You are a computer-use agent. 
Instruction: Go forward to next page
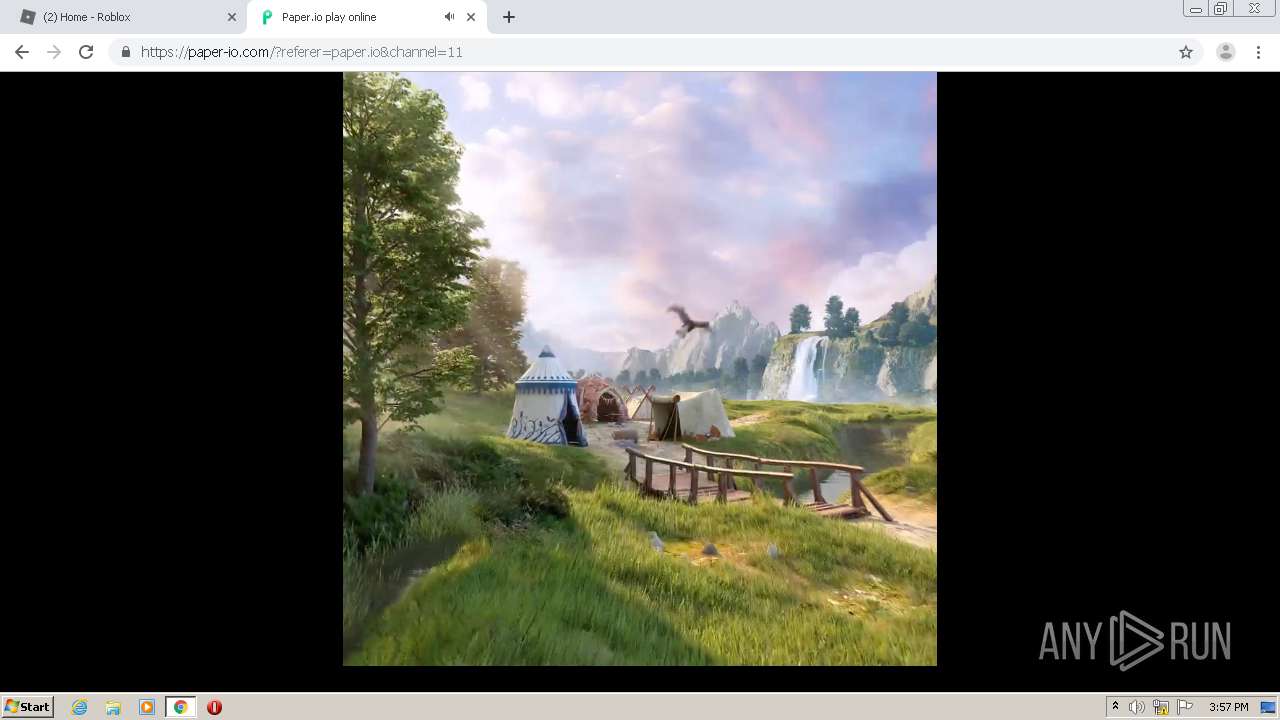[54, 52]
